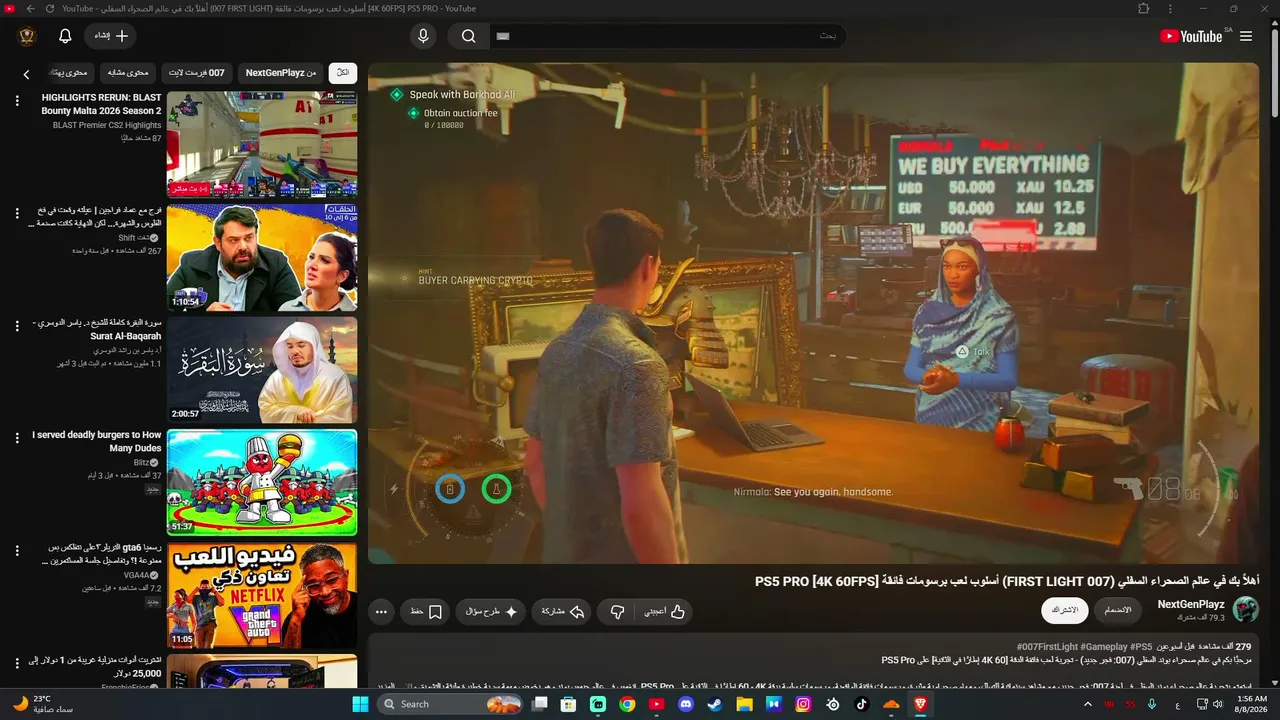The width and height of the screenshot is (1280, 720).
Task: Open Instagram from the taskbar
Action: (x=803, y=704)
